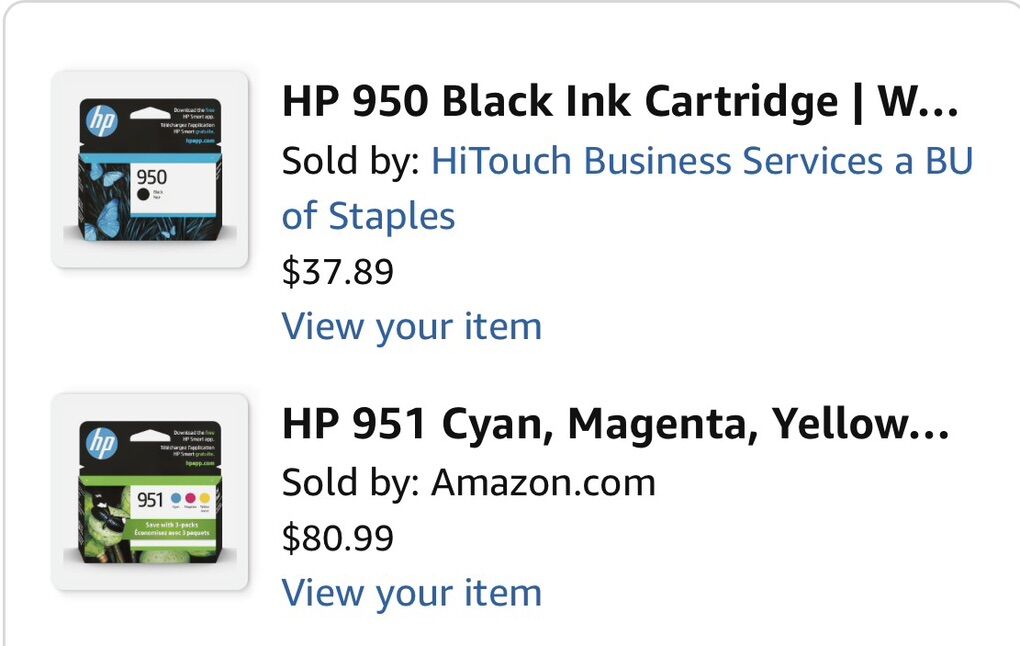Click the HP logo on the 951 package

click(102, 443)
